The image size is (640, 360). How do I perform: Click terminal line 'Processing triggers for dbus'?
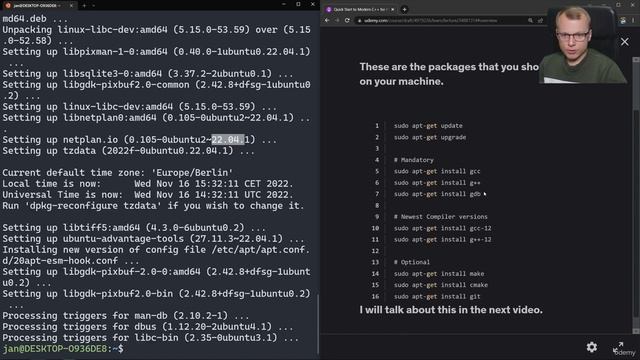[148, 327]
